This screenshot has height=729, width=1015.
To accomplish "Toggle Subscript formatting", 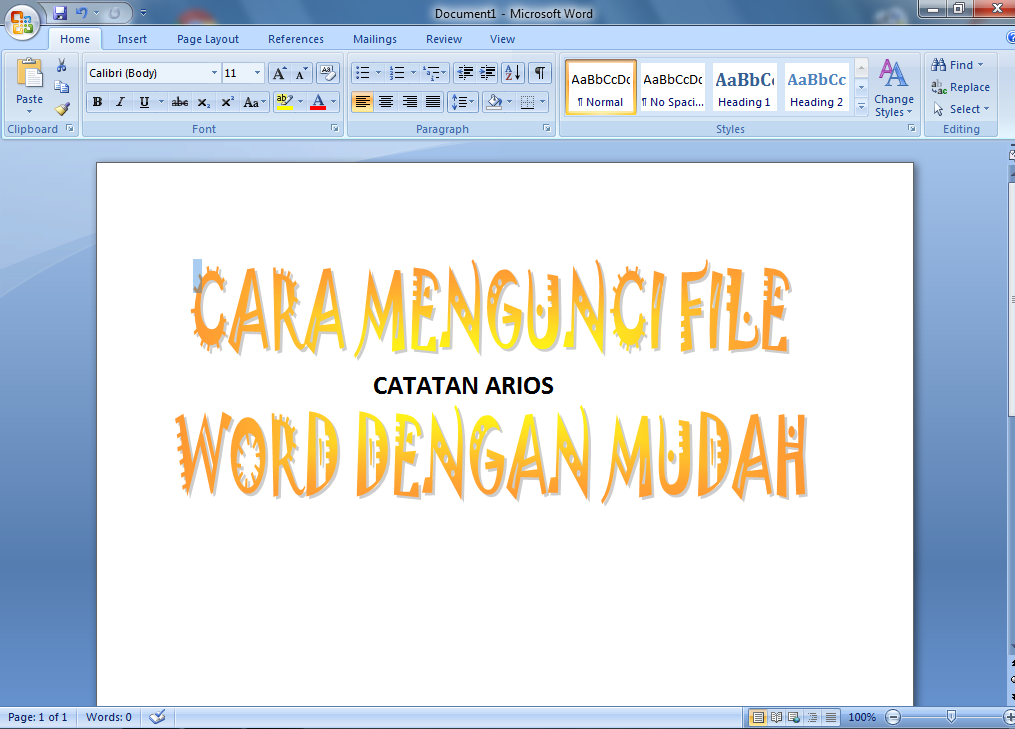I will tap(203, 102).
